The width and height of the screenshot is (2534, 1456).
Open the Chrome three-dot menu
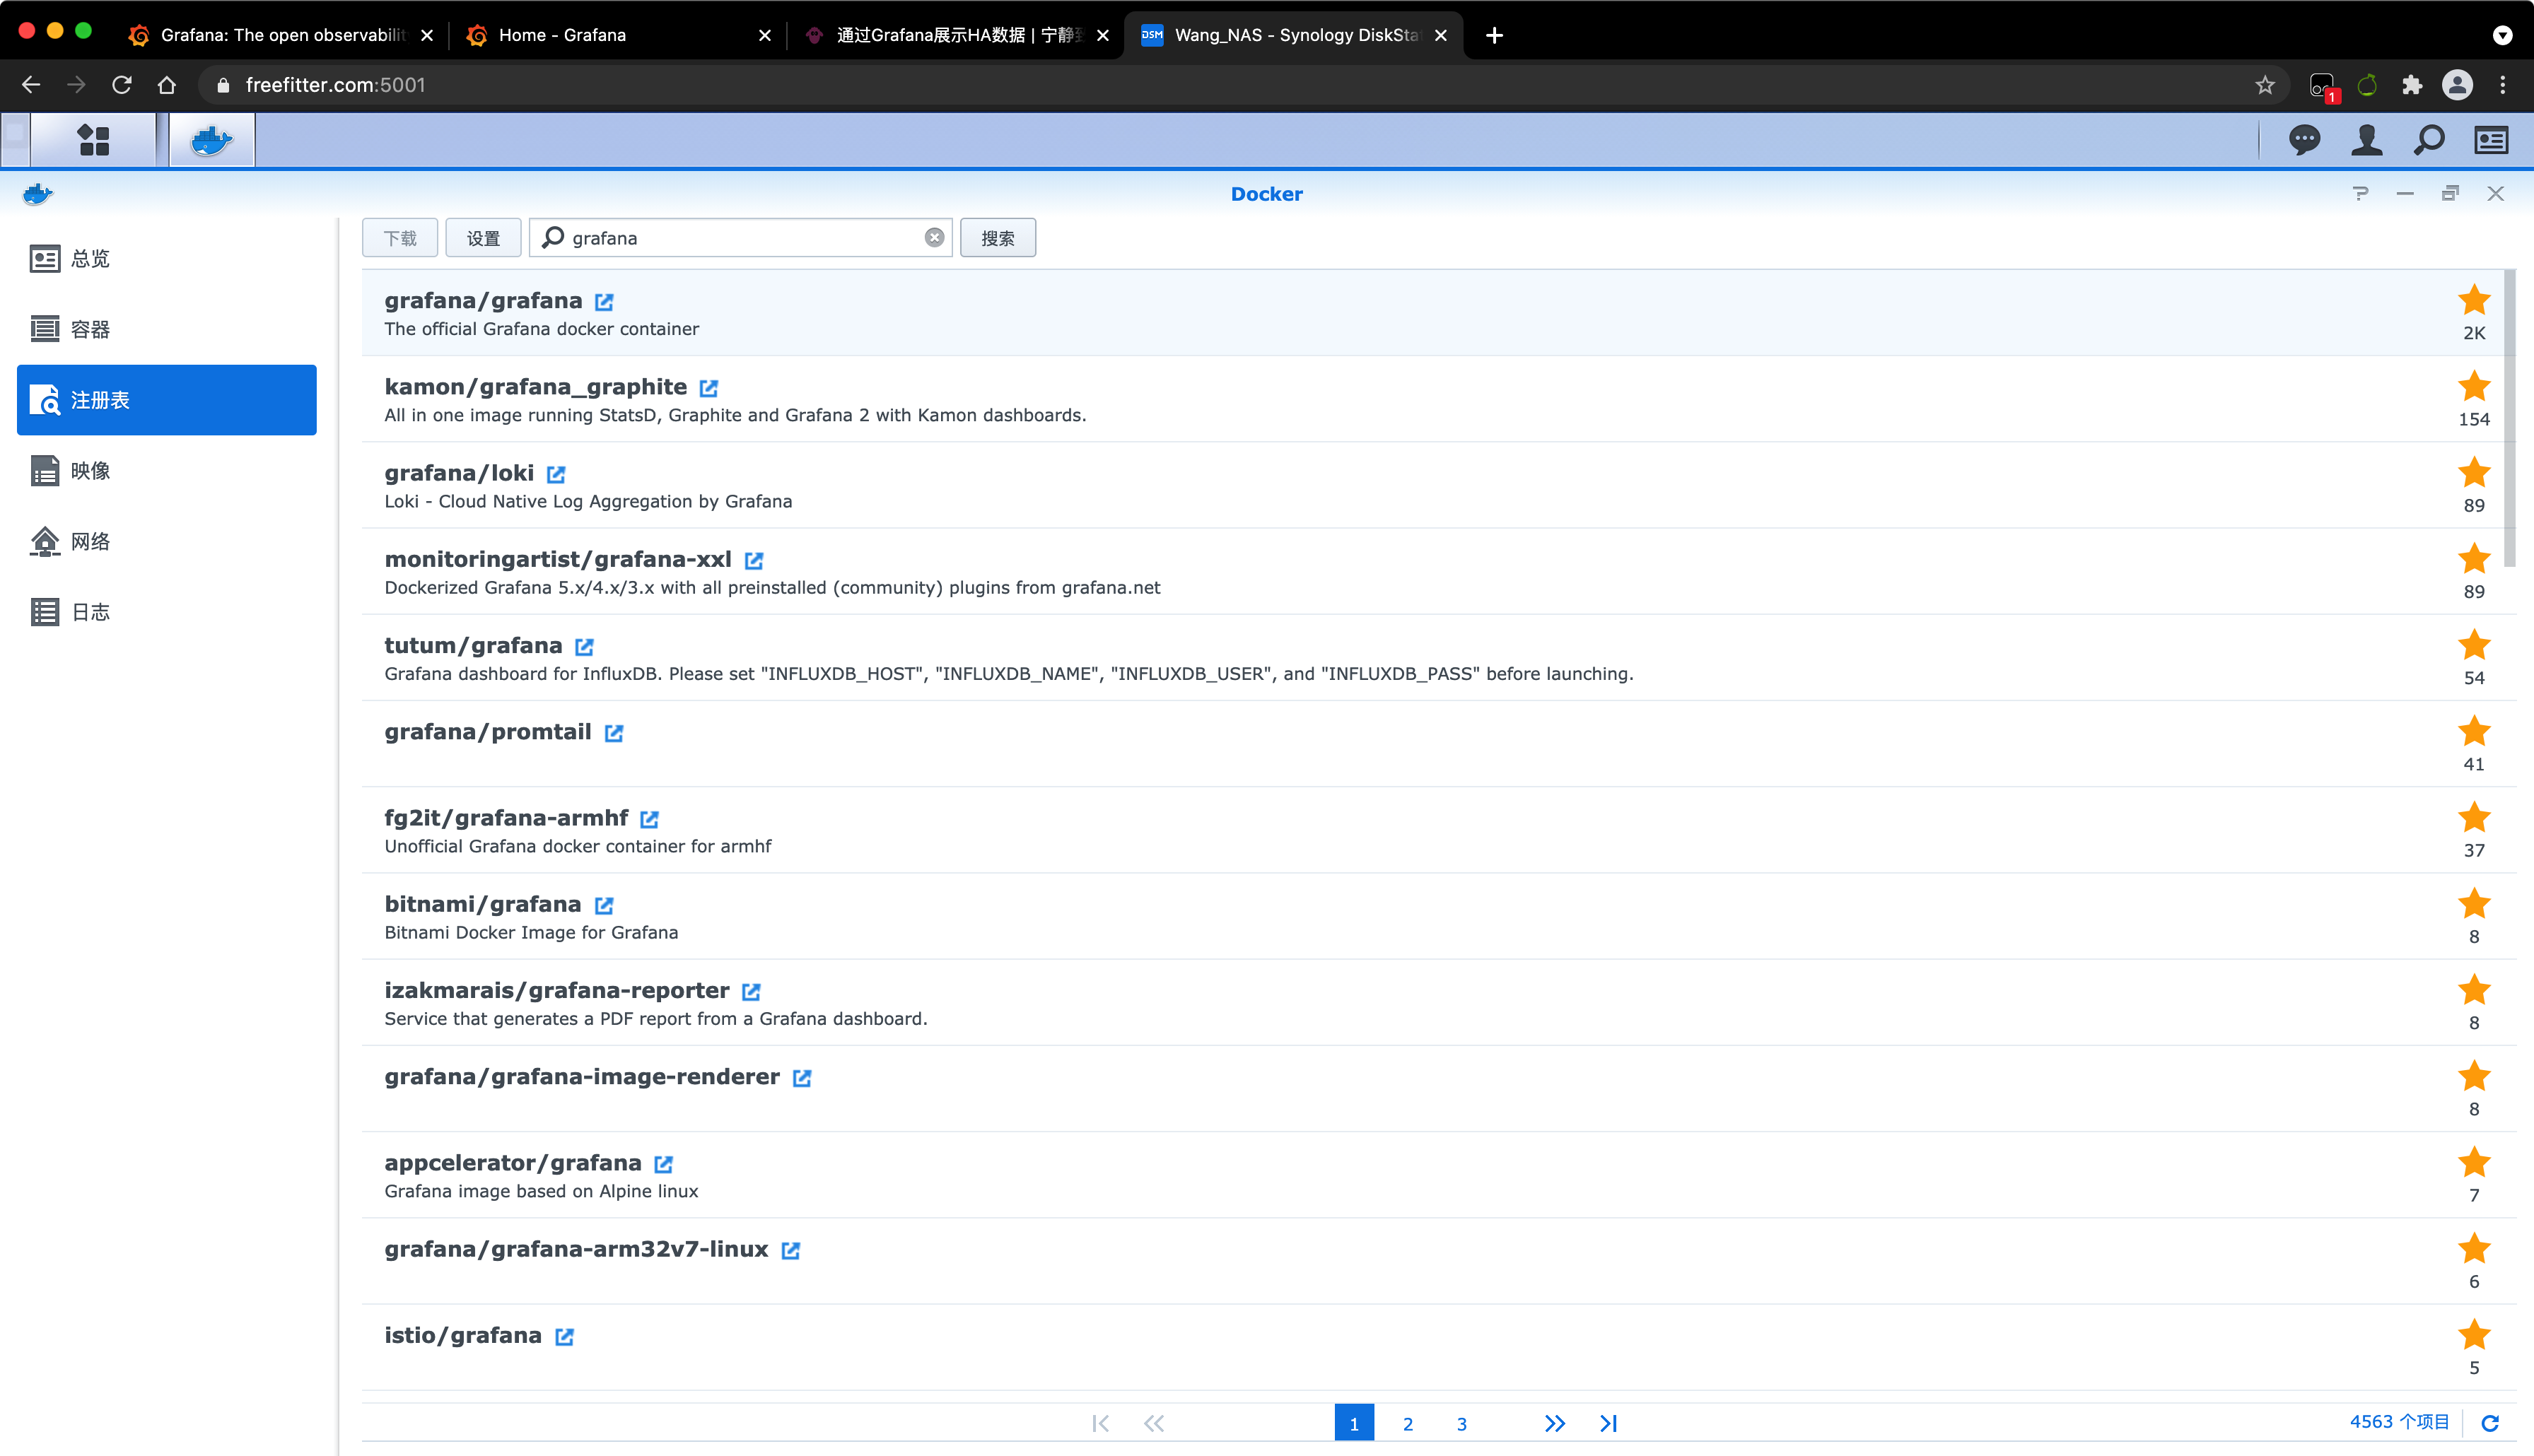point(2503,85)
